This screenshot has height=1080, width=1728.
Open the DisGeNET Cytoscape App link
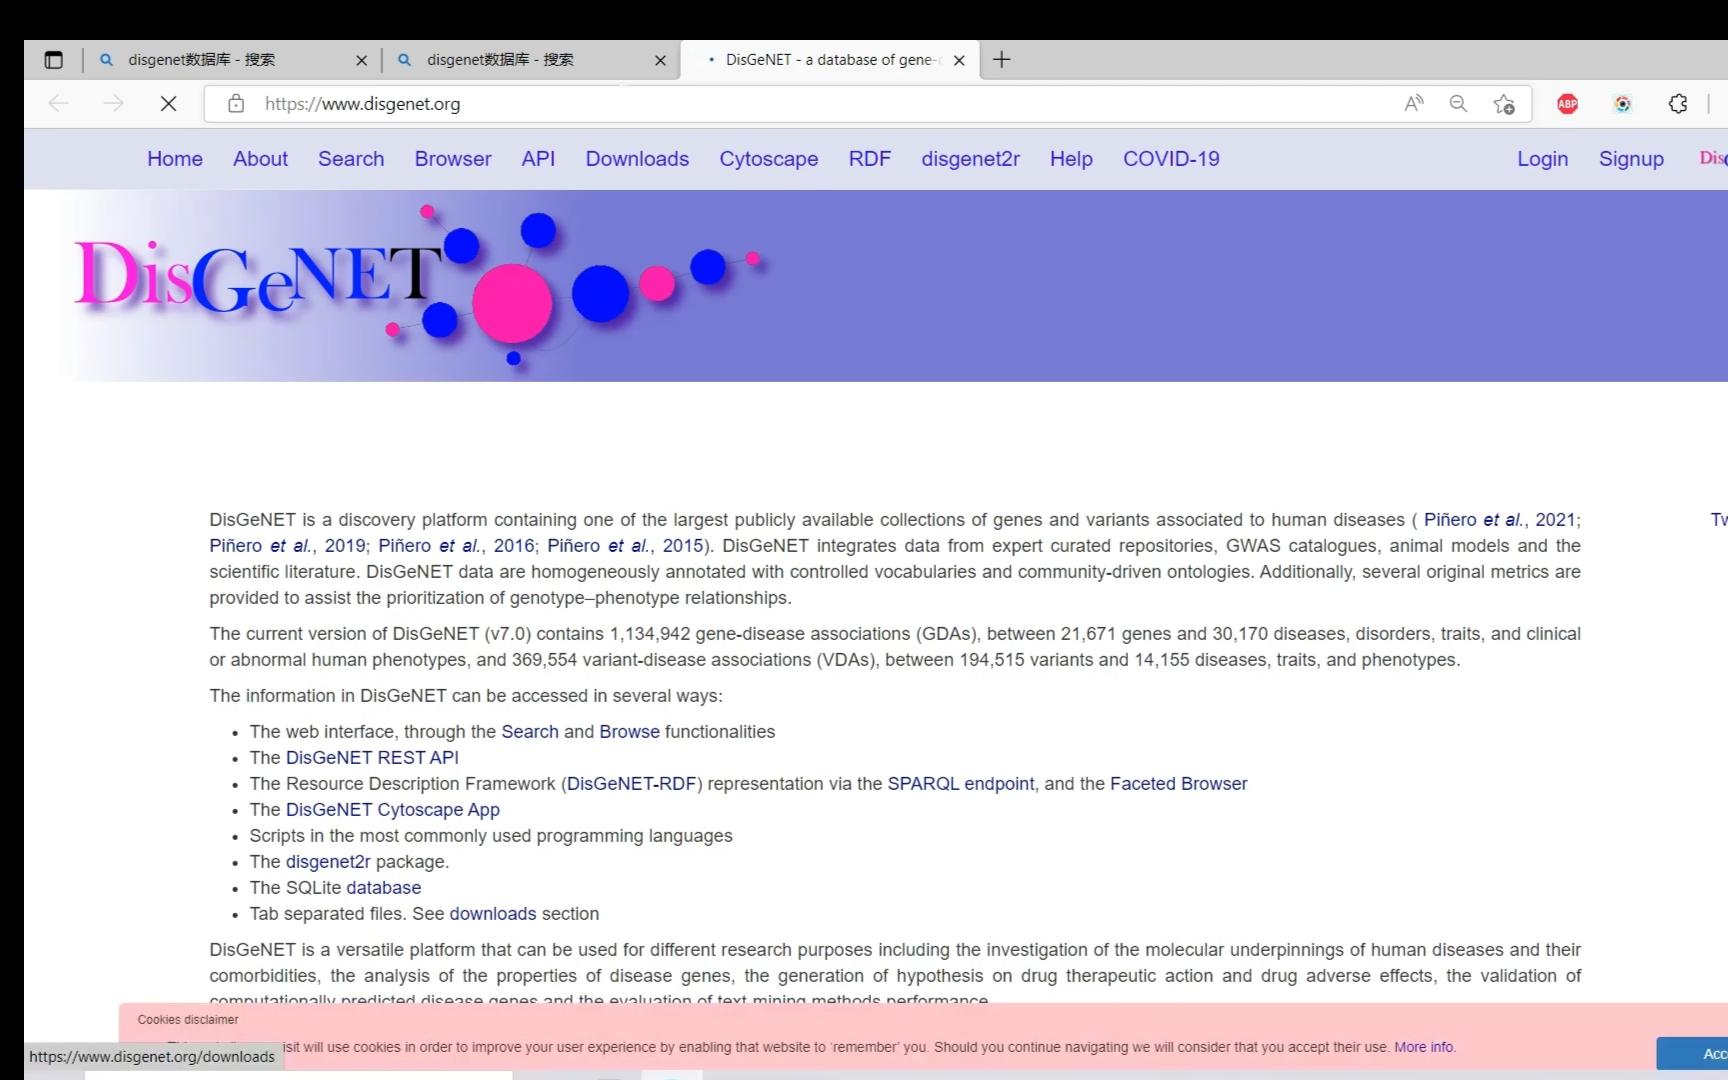(x=392, y=810)
